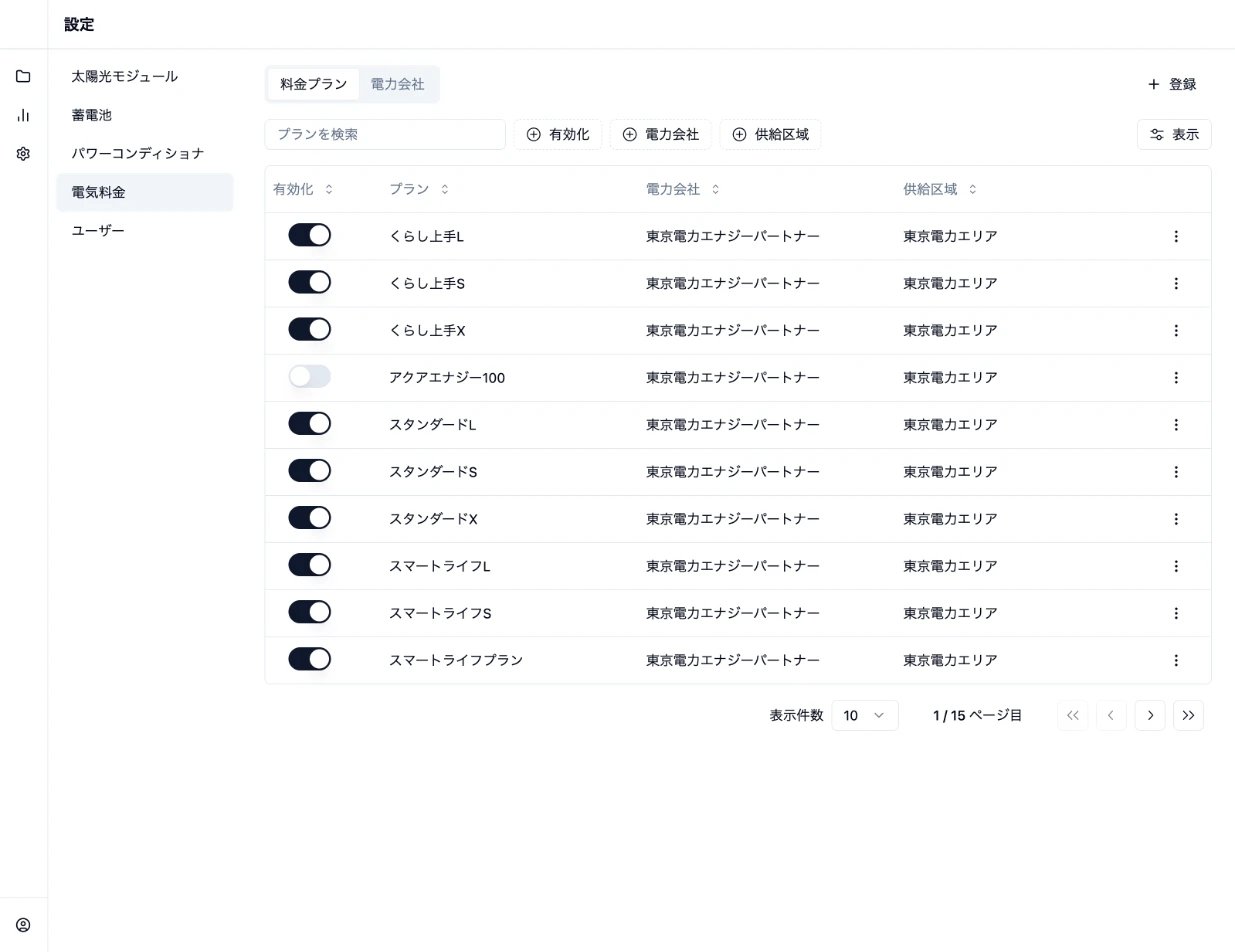Open パワーコンディショナ settings
This screenshot has height=952, width=1235.
tap(145, 153)
